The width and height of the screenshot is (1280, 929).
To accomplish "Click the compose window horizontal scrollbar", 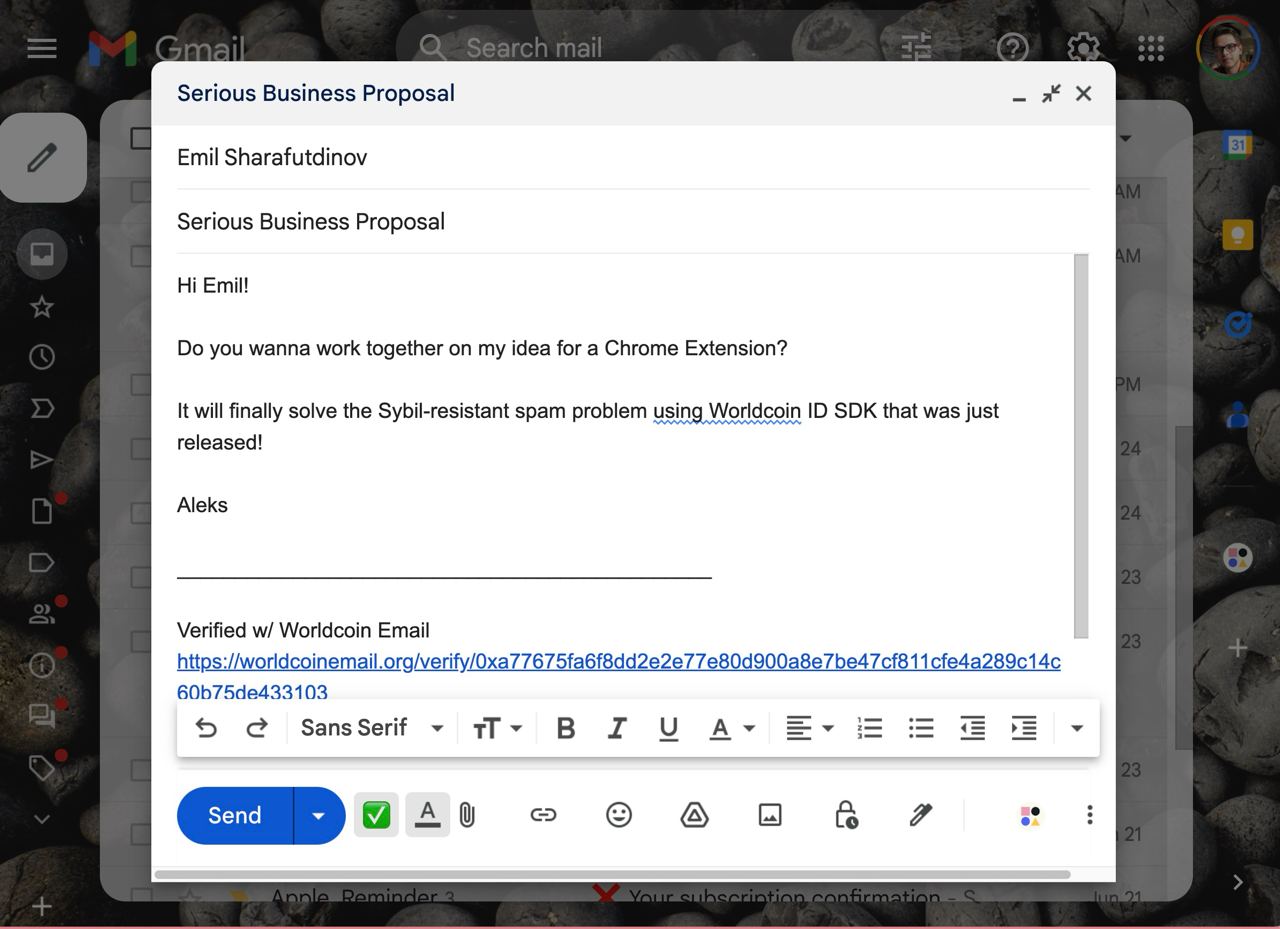I will point(613,875).
